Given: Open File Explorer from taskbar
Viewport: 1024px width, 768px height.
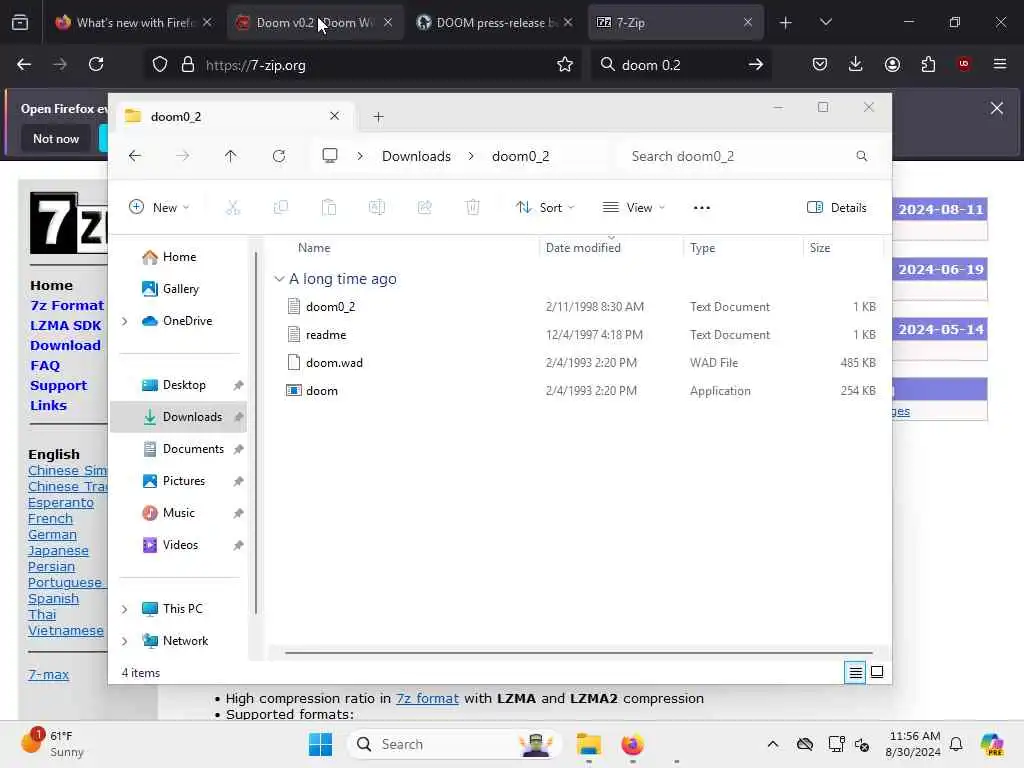Looking at the screenshot, I should coord(588,744).
